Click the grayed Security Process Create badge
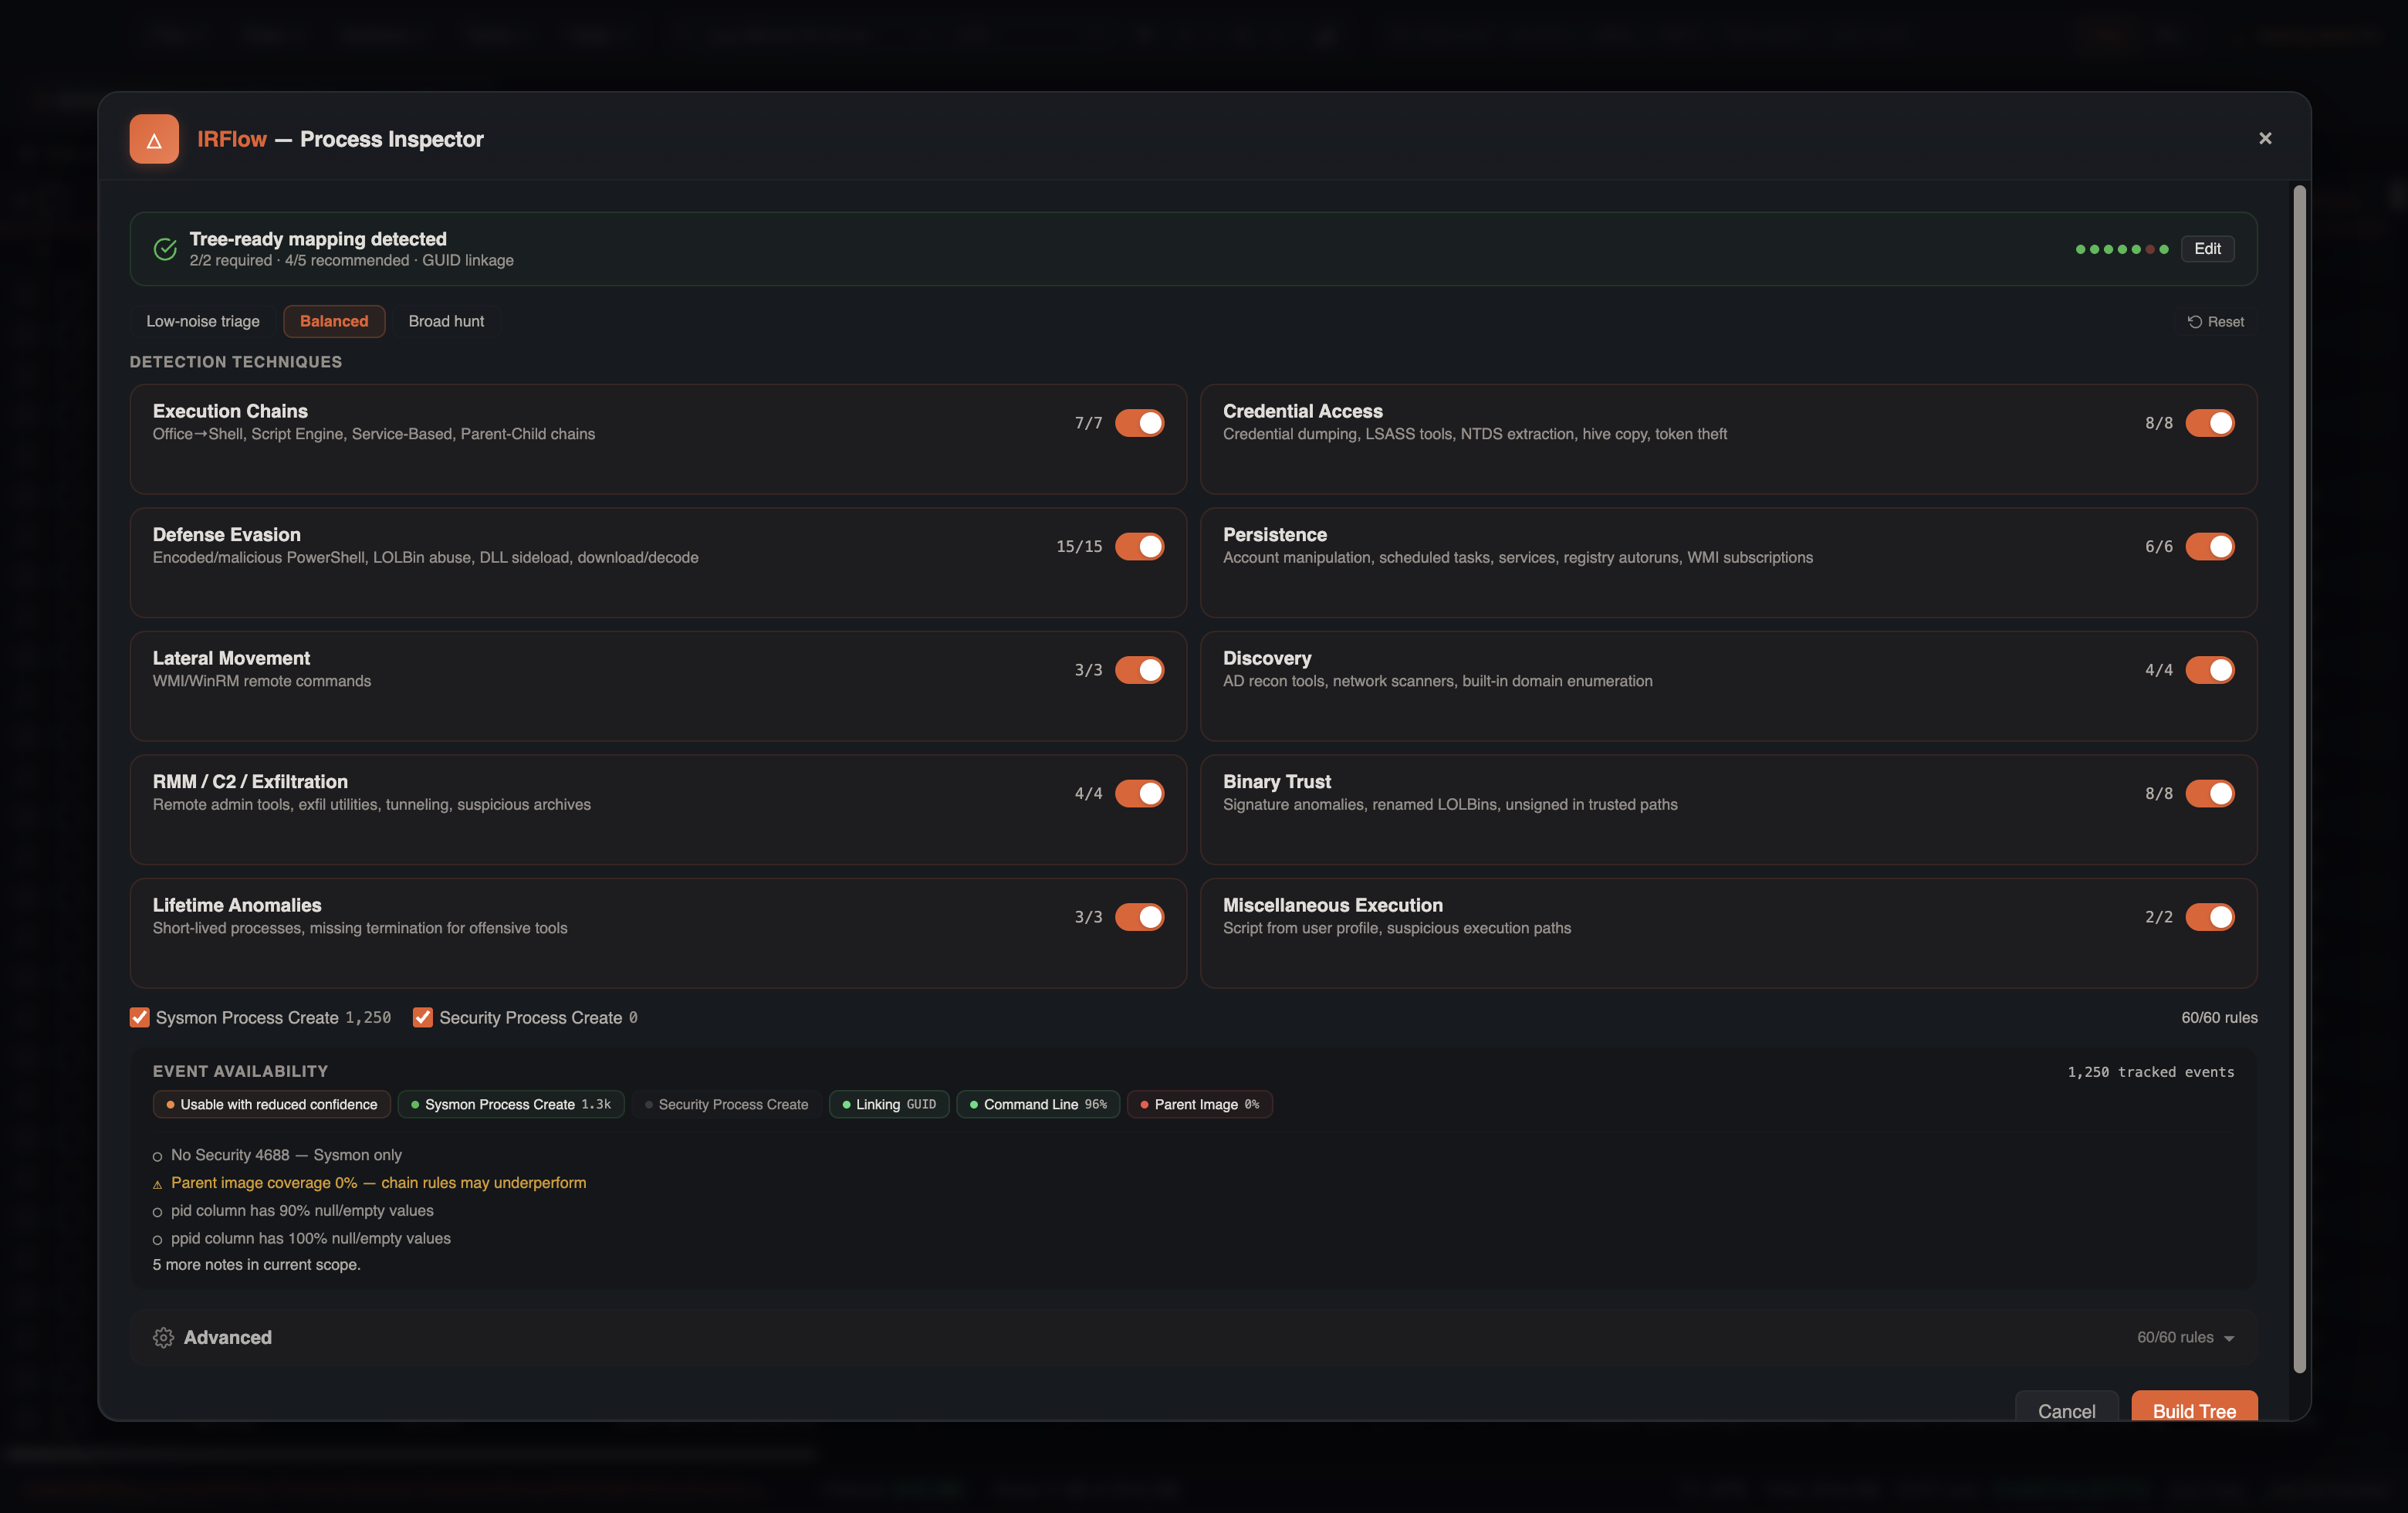This screenshot has width=2408, height=1513. point(726,1104)
